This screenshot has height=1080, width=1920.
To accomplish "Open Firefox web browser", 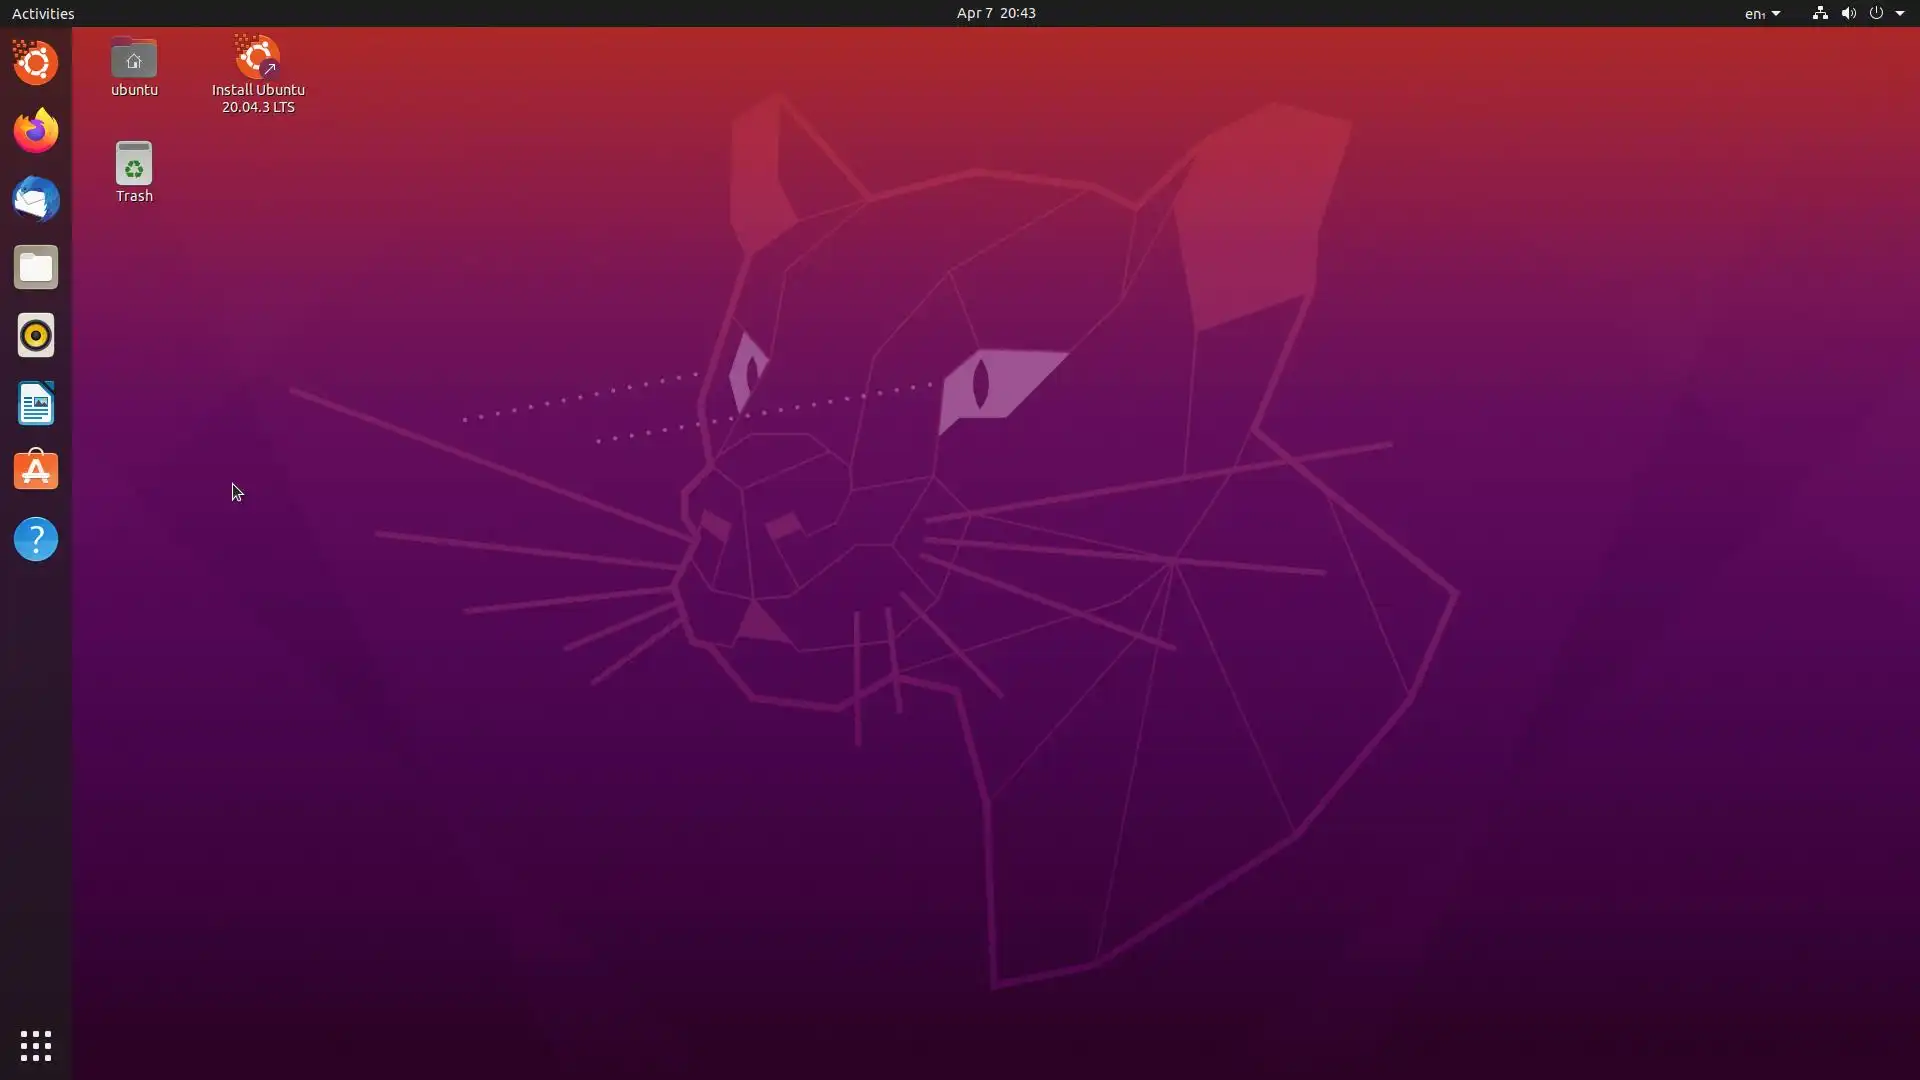I will point(36,131).
